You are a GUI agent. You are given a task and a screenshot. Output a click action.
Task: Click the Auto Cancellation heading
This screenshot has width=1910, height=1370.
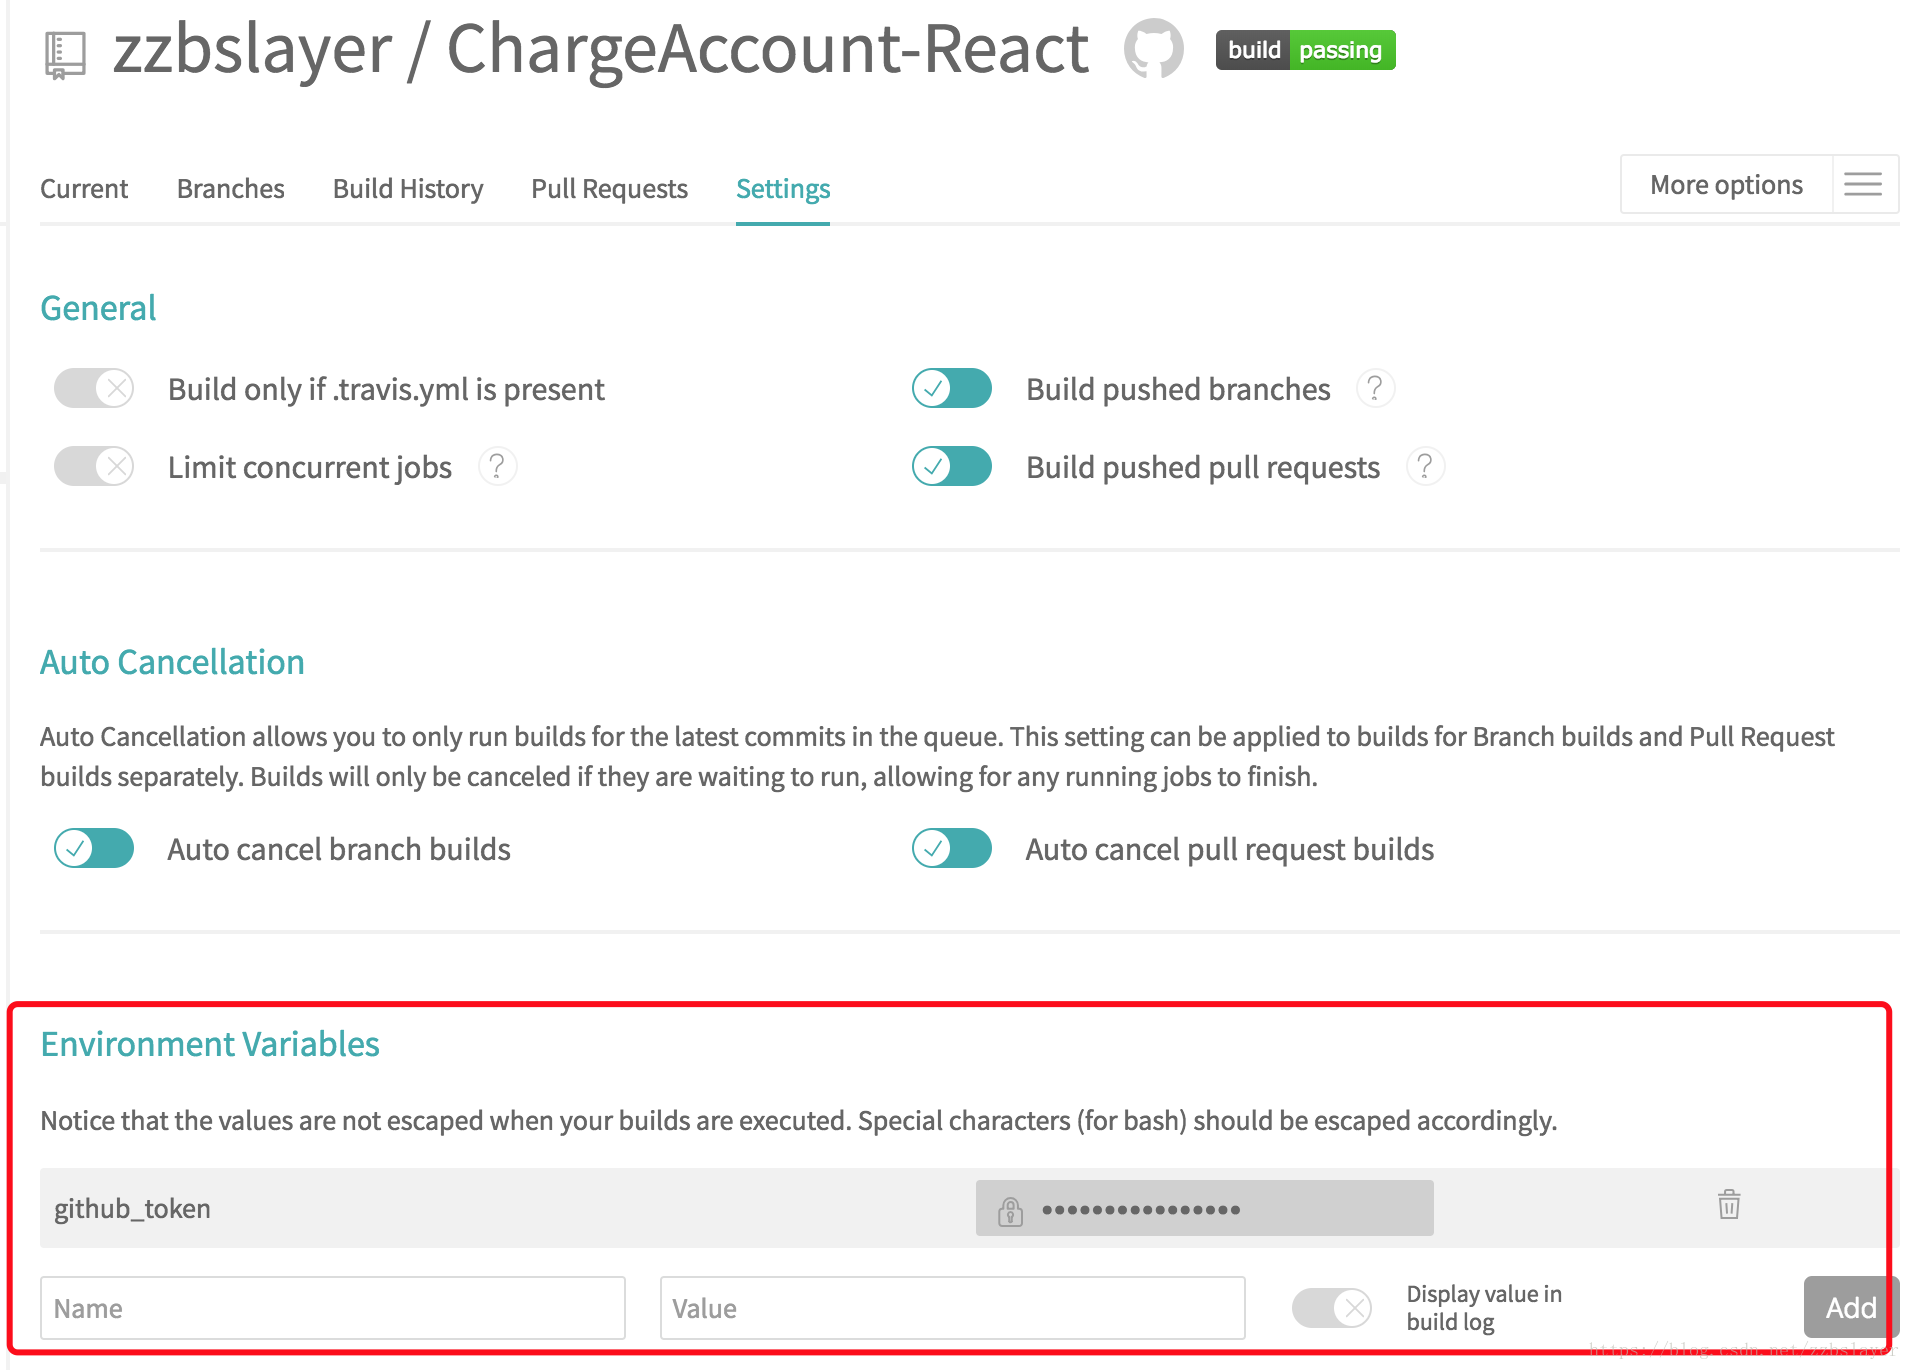(x=172, y=662)
